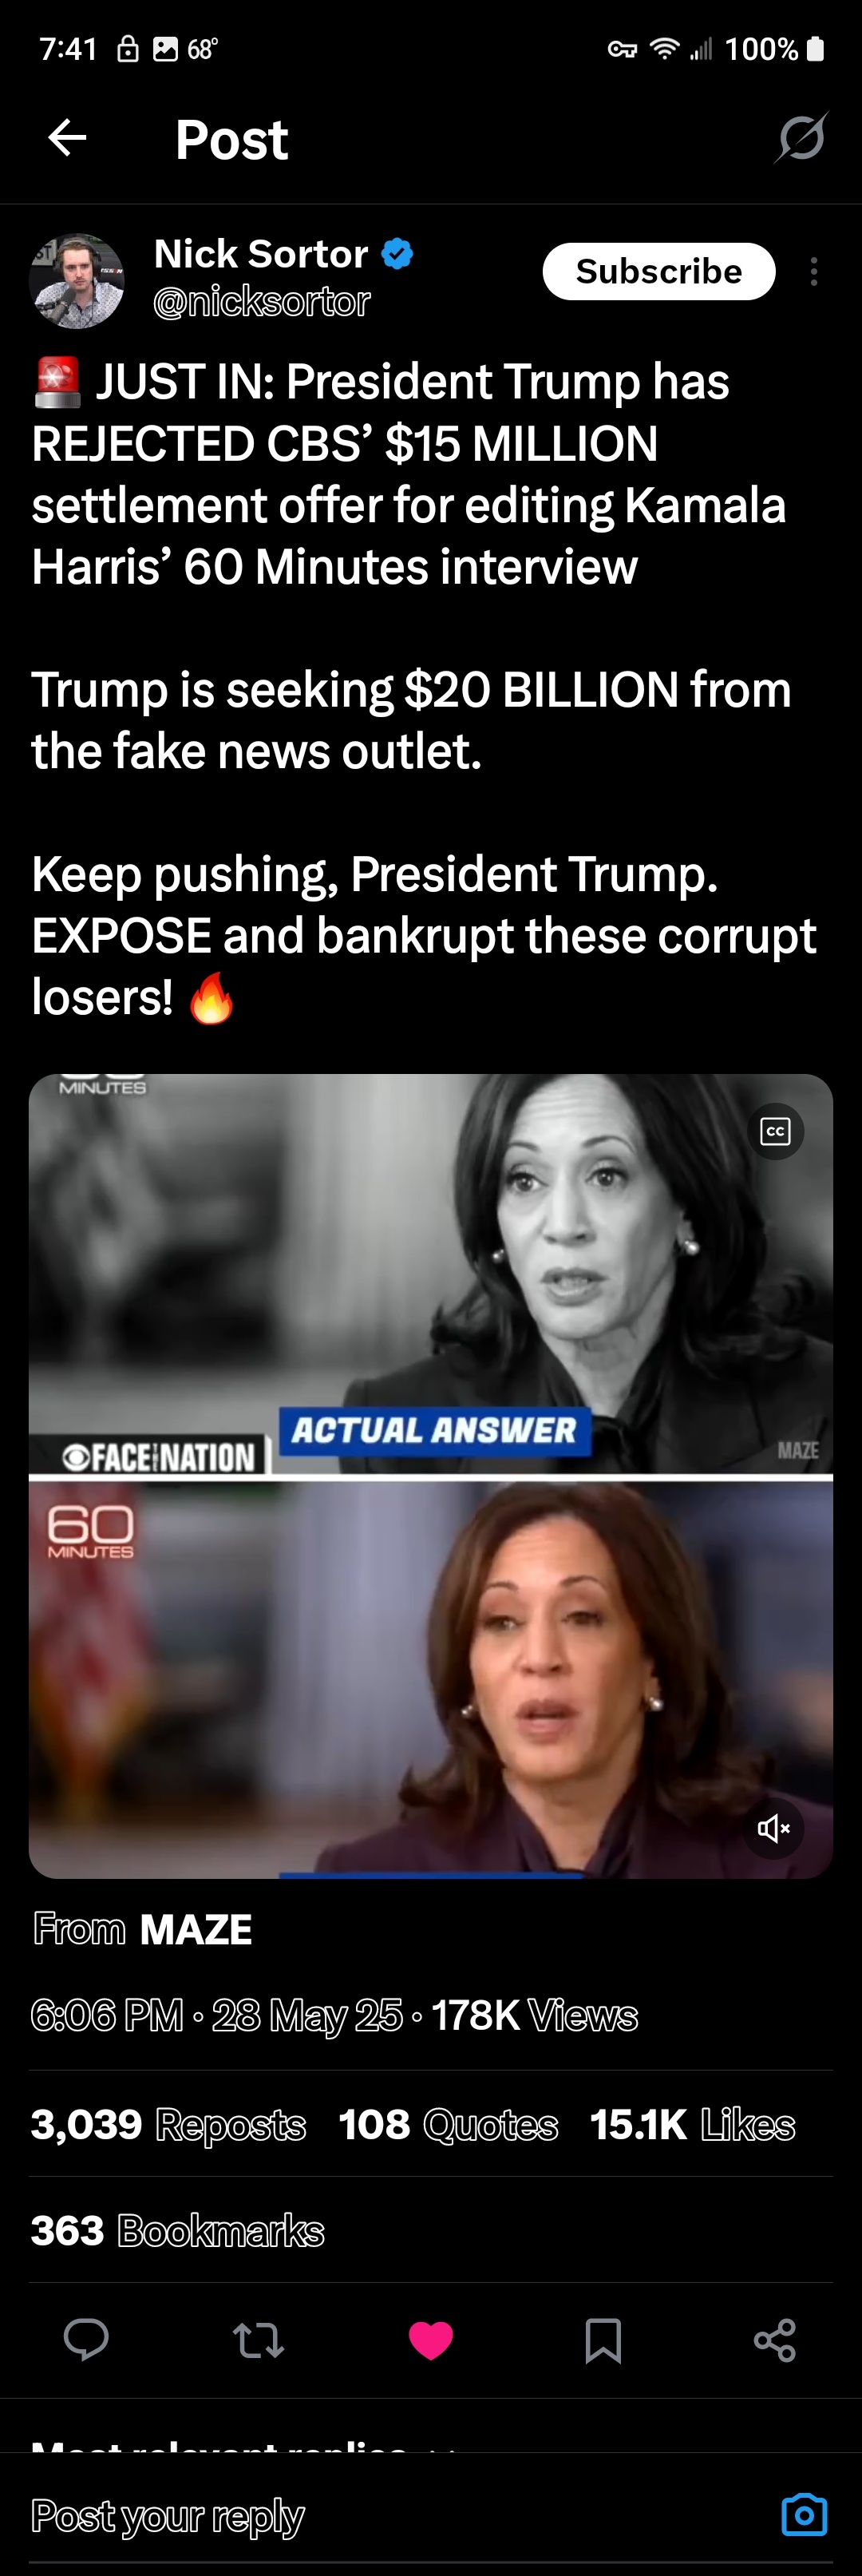
Task: Unlike the post with the pink heart
Action: [x=431, y=2341]
